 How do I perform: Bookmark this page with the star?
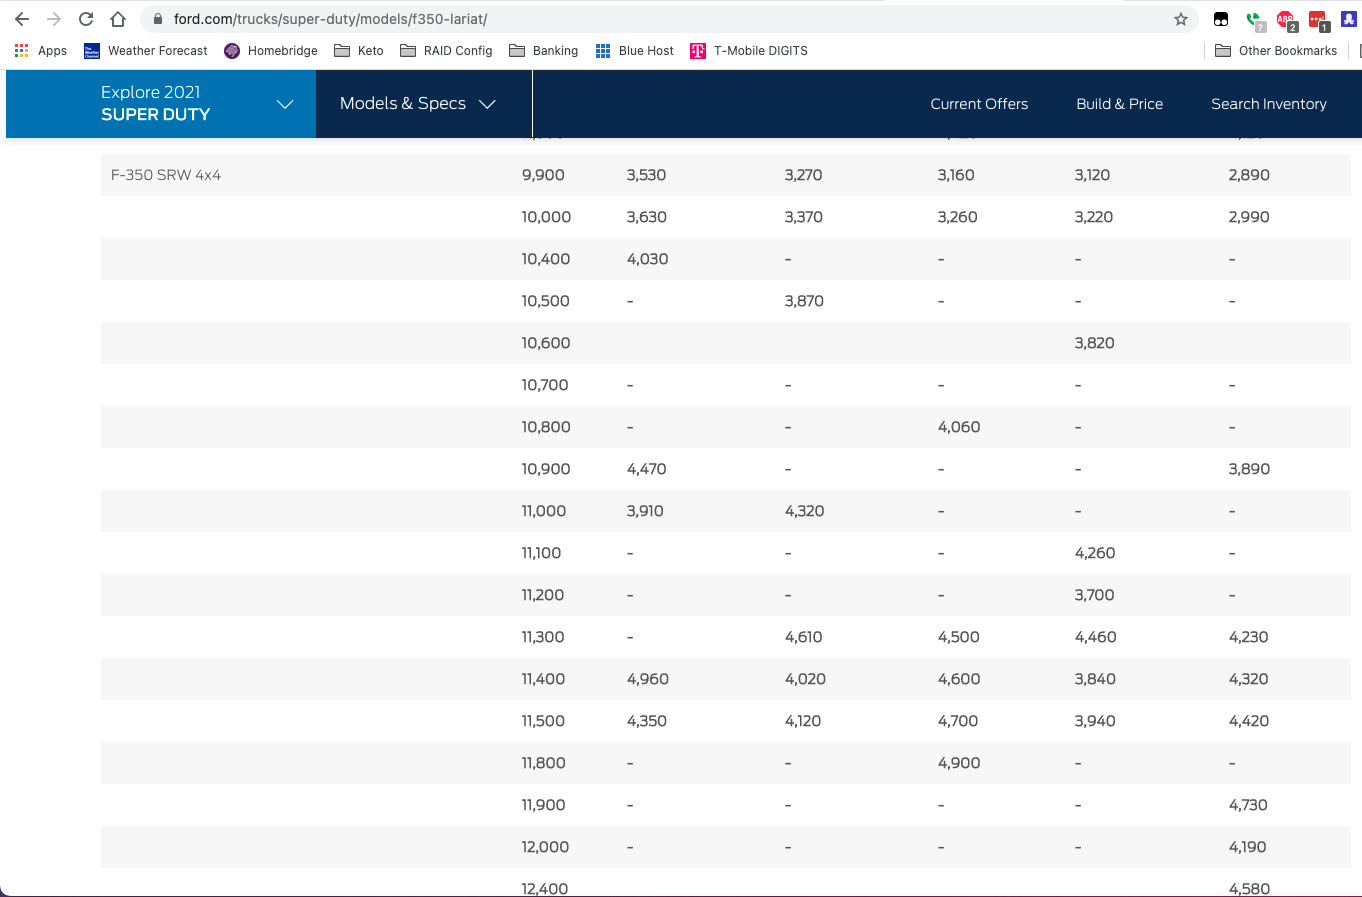tap(1181, 19)
